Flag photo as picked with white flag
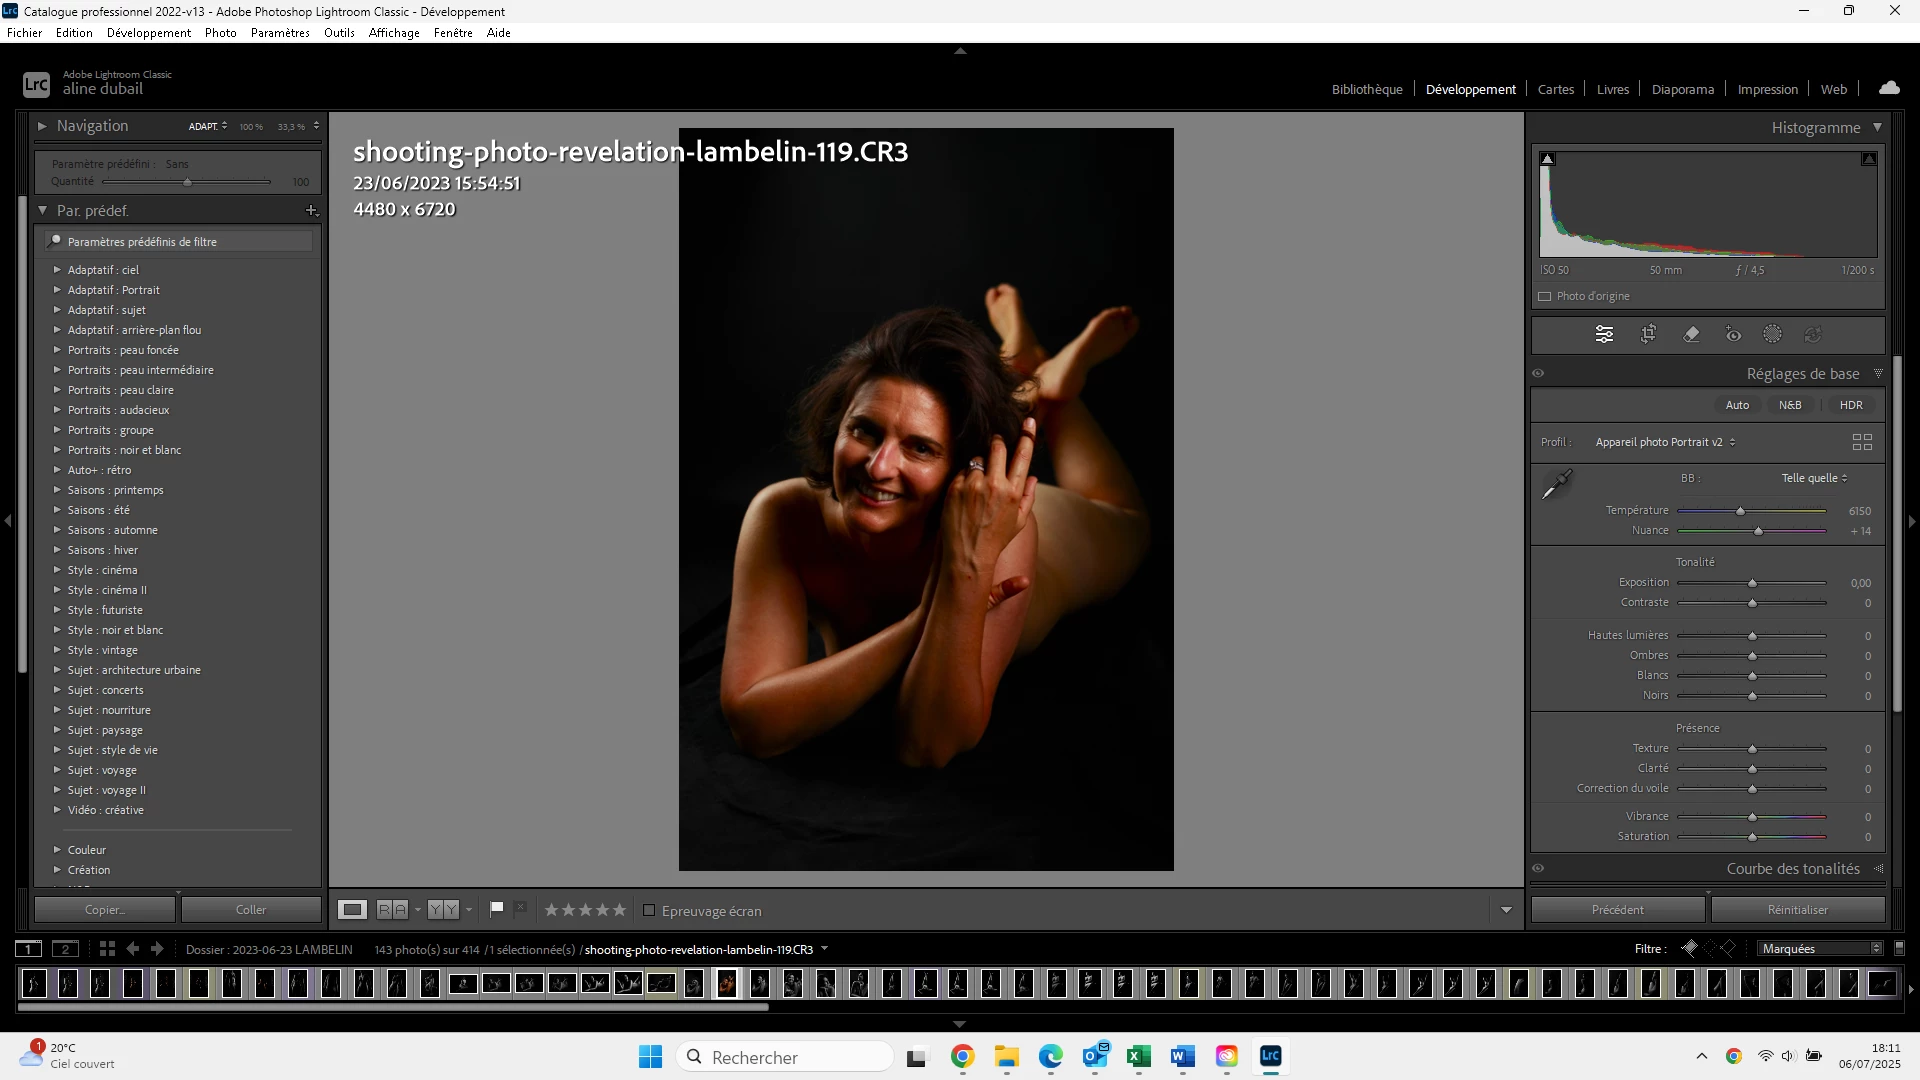This screenshot has height=1080, width=1920. tap(496, 909)
